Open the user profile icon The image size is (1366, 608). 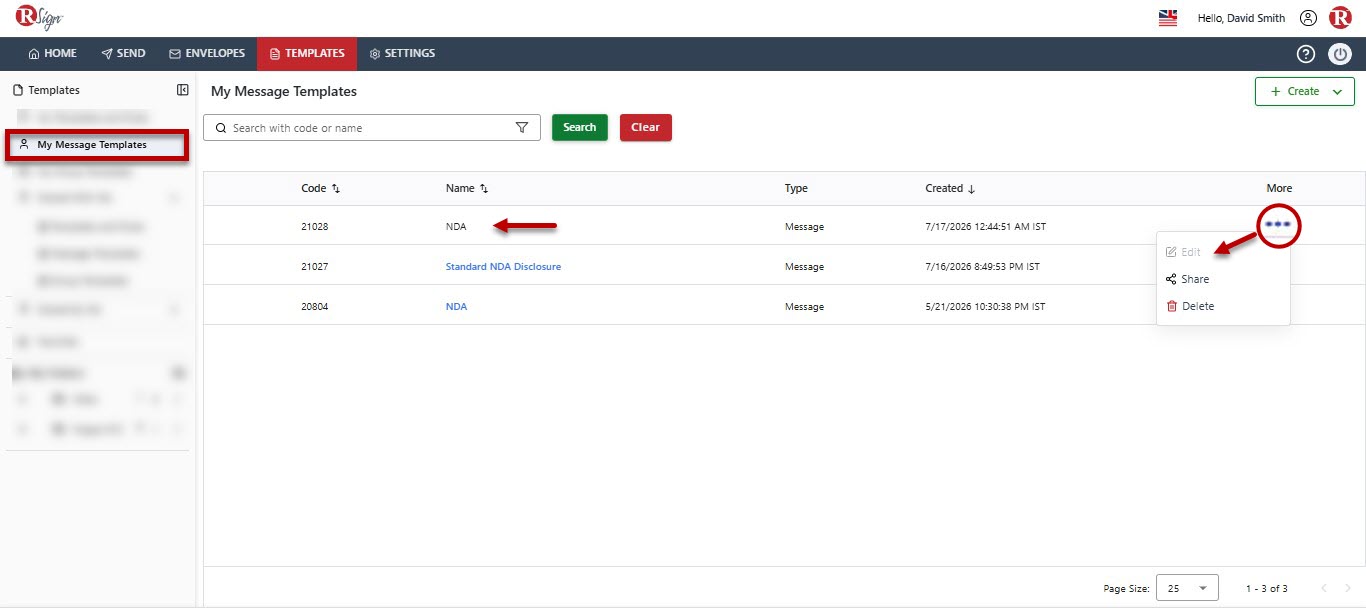[x=1308, y=18]
